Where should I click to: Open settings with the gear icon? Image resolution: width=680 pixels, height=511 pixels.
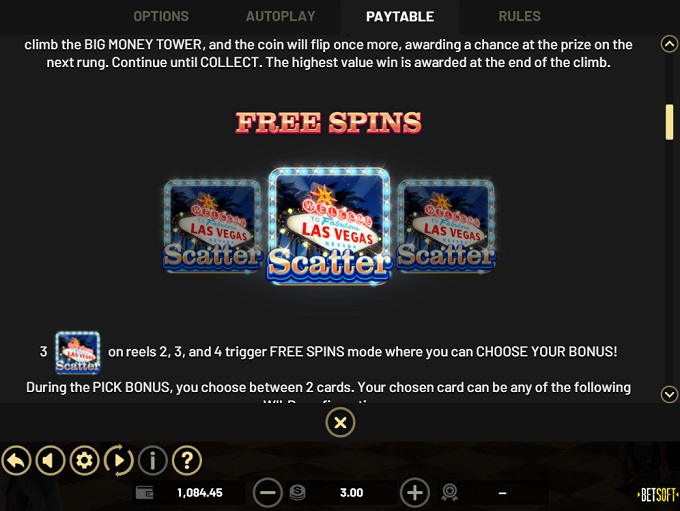(x=84, y=460)
